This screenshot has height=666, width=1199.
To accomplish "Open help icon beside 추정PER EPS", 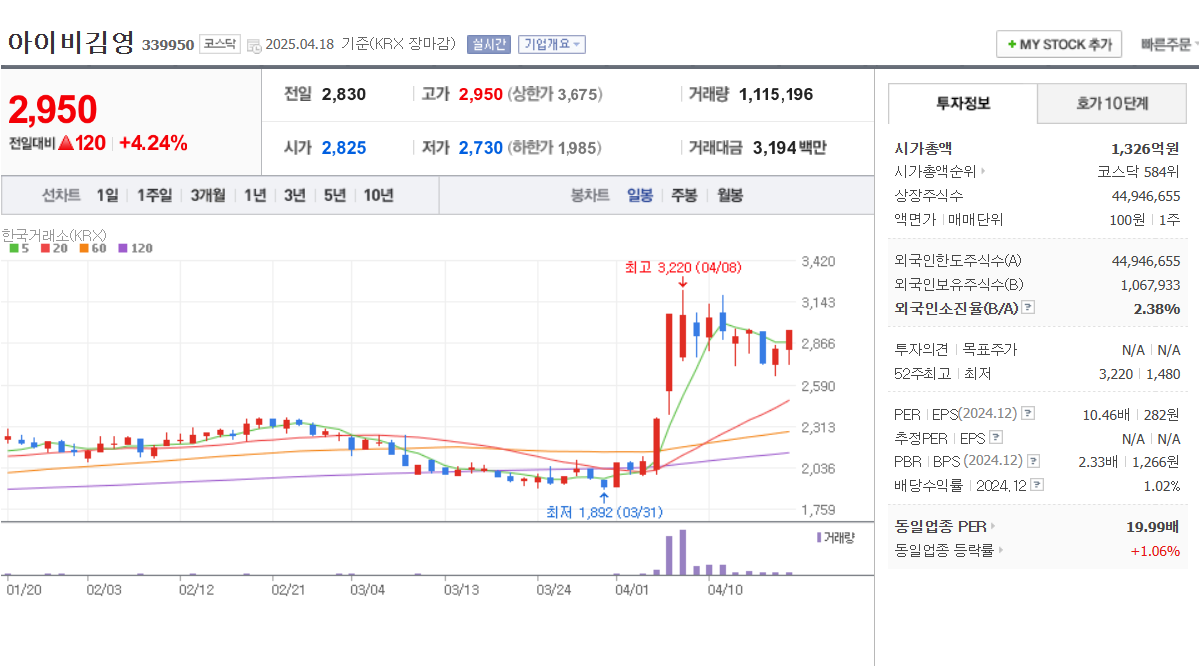I will coord(996,437).
